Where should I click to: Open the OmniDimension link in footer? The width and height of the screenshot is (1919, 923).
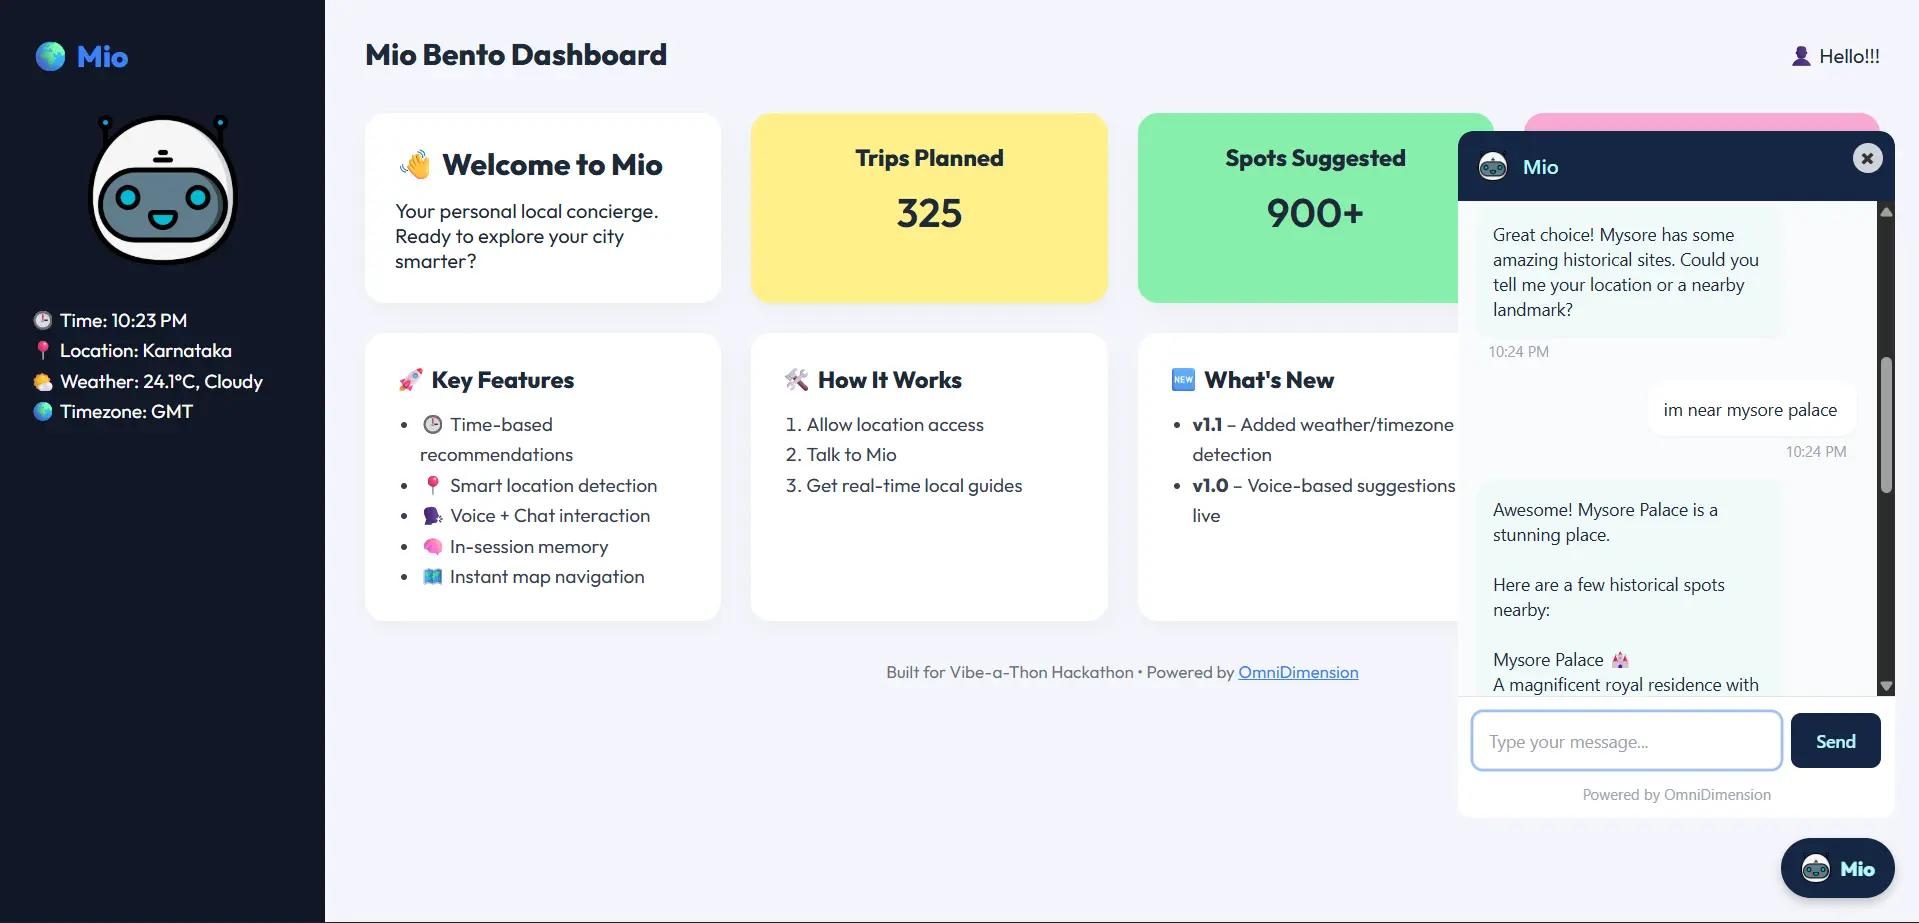(1297, 672)
